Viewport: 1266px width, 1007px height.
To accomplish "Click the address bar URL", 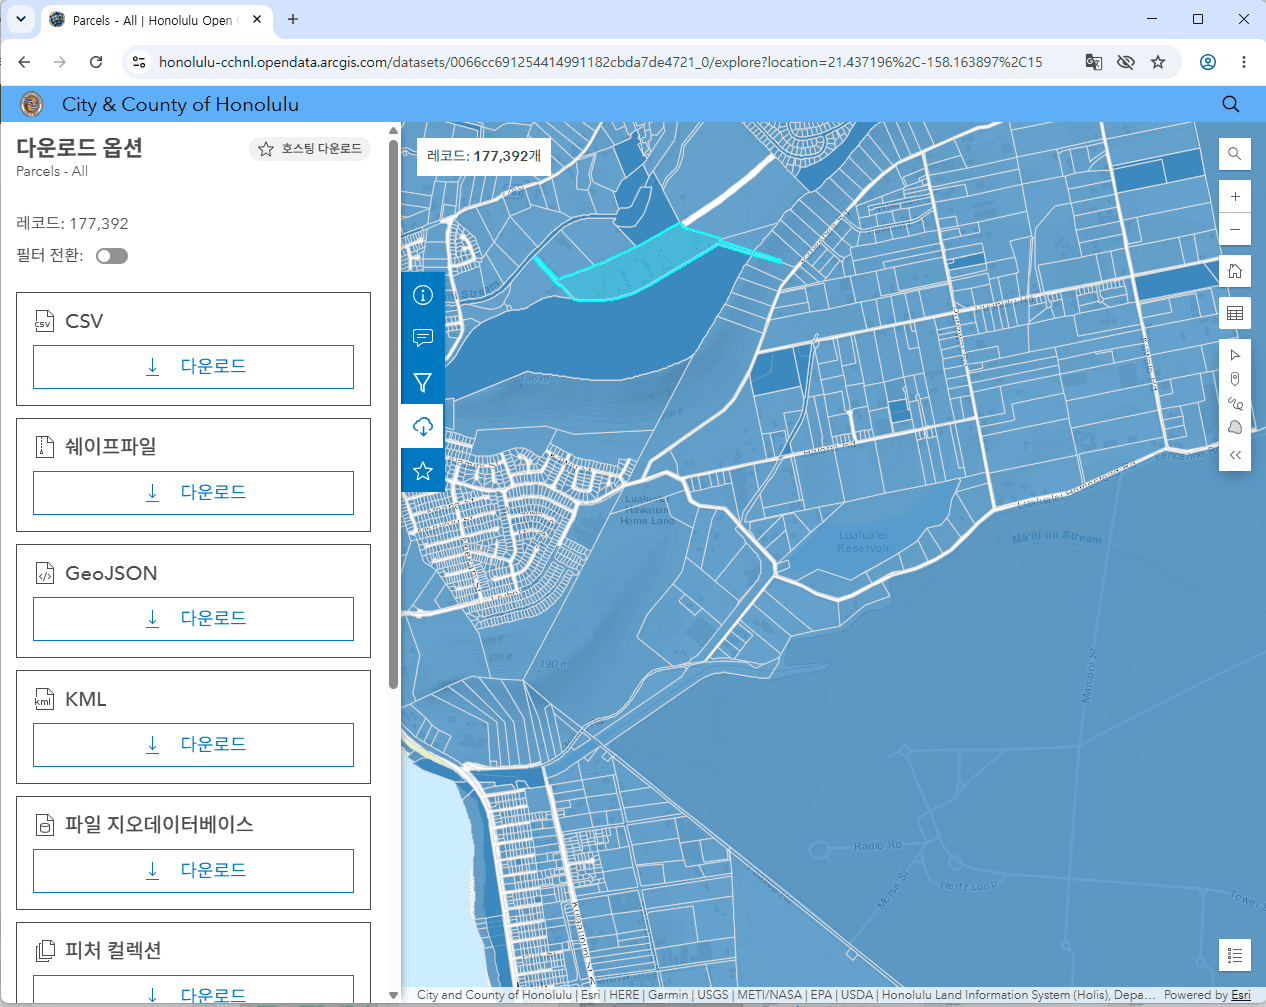I will (x=600, y=62).
